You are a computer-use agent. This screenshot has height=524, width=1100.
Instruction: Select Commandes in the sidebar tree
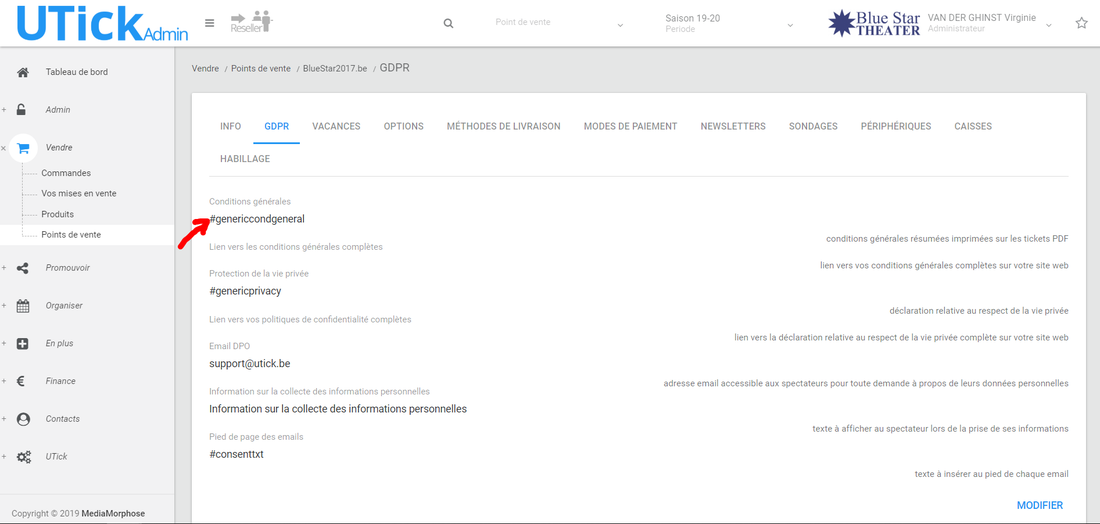click(x=66, y=173)
